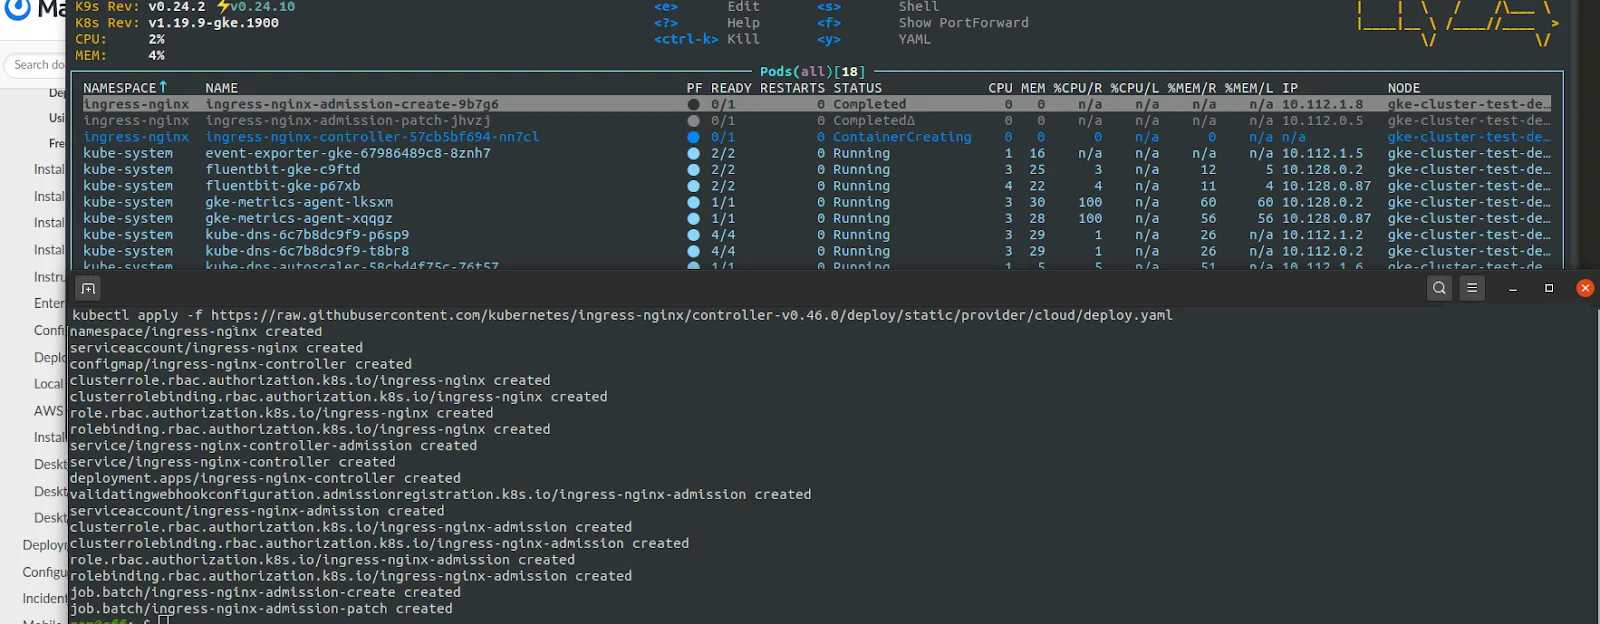Open the terminal hamburger menu
Viewport: 1600px width, 624px height.
click(x=1472, y=288)
